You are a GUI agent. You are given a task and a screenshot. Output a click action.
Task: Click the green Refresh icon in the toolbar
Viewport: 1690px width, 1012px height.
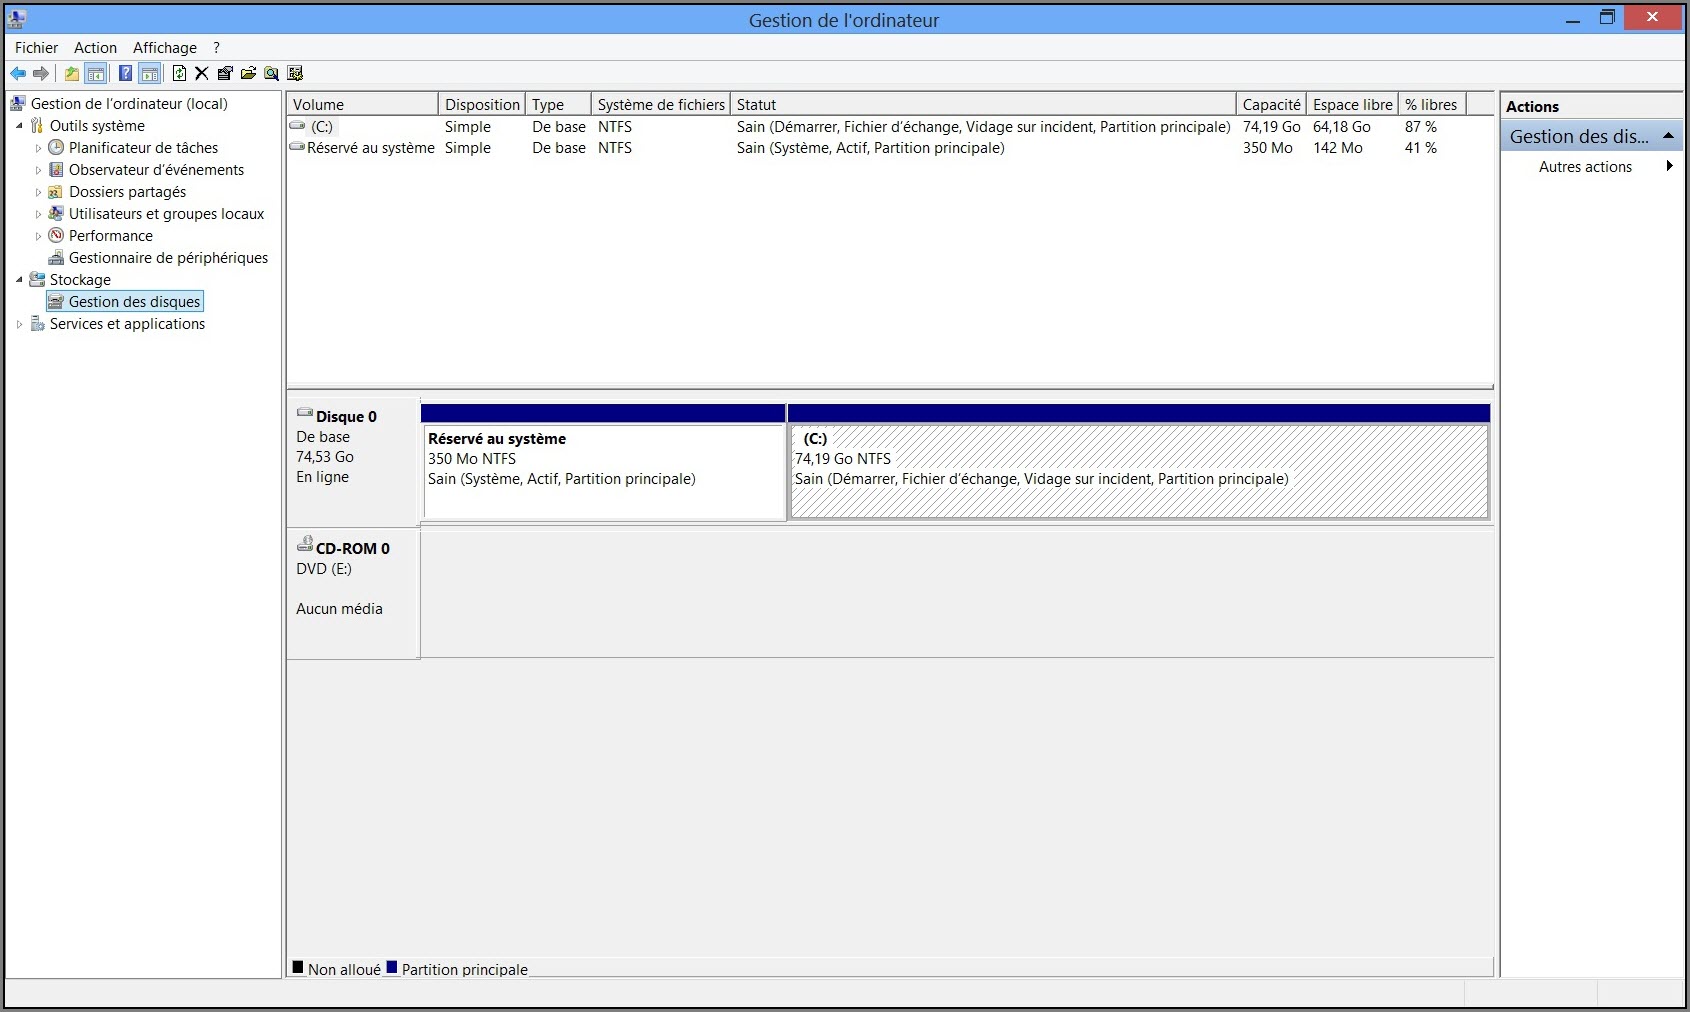pyautogui.click(x=179, y=73)
